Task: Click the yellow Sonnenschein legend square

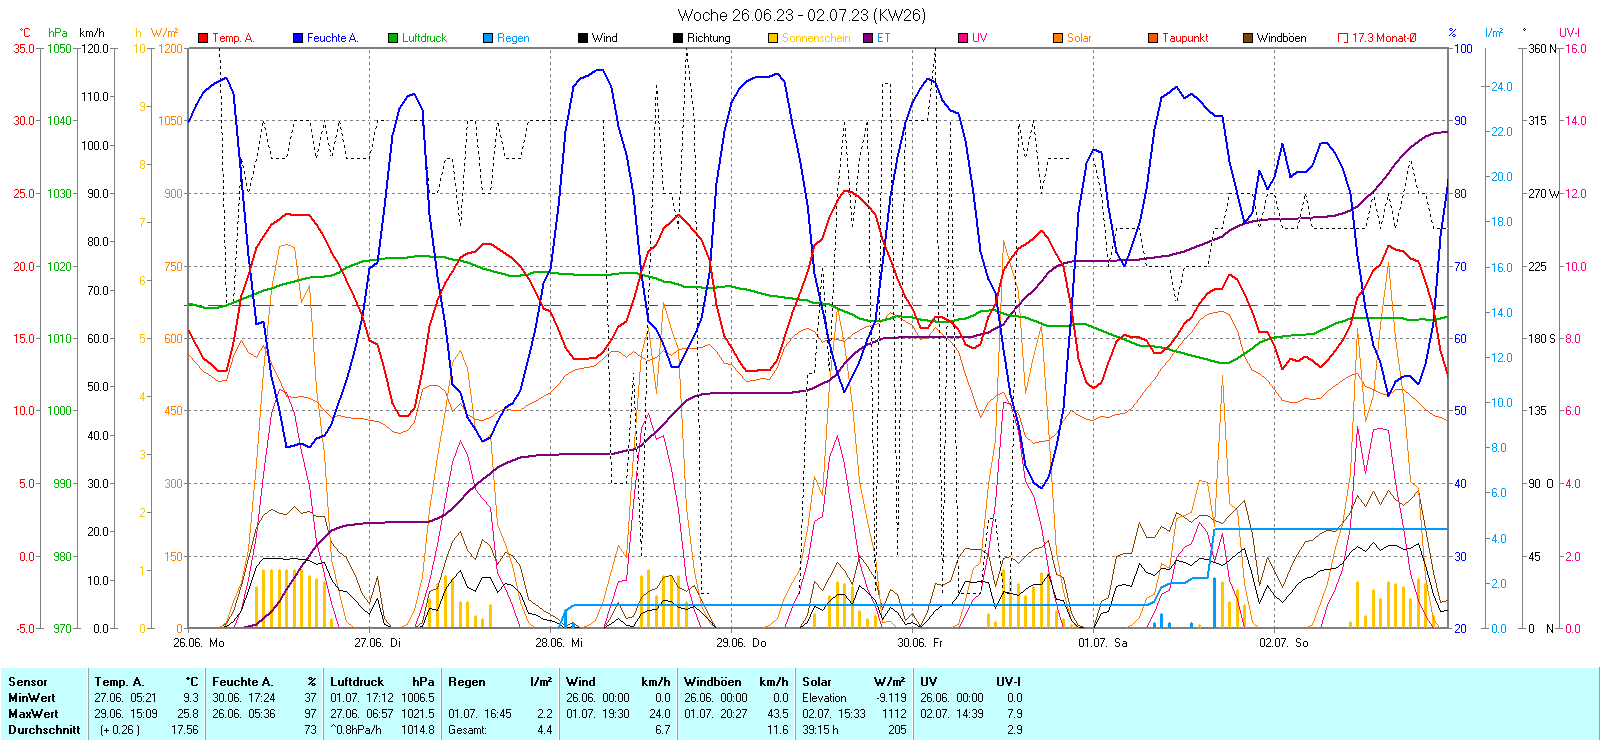Action: coord(773,38)
